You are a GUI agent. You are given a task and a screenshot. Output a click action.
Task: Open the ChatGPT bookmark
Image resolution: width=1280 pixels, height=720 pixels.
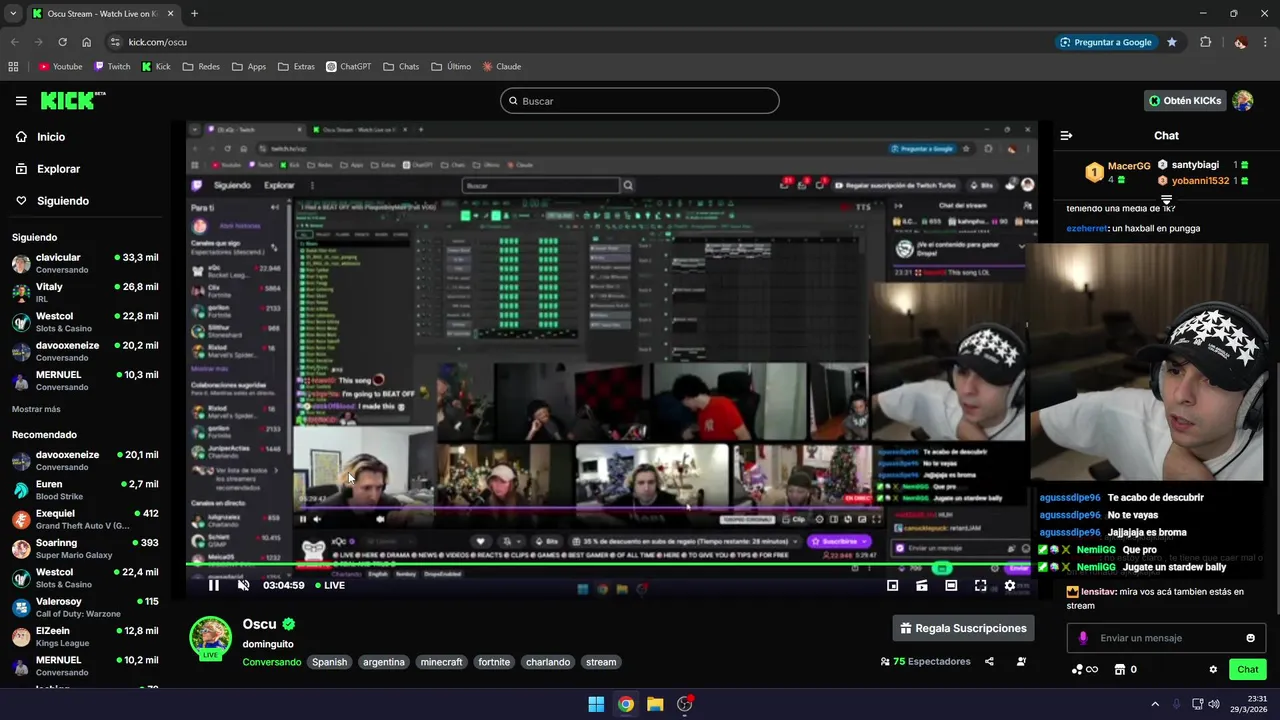click(348, 66)
